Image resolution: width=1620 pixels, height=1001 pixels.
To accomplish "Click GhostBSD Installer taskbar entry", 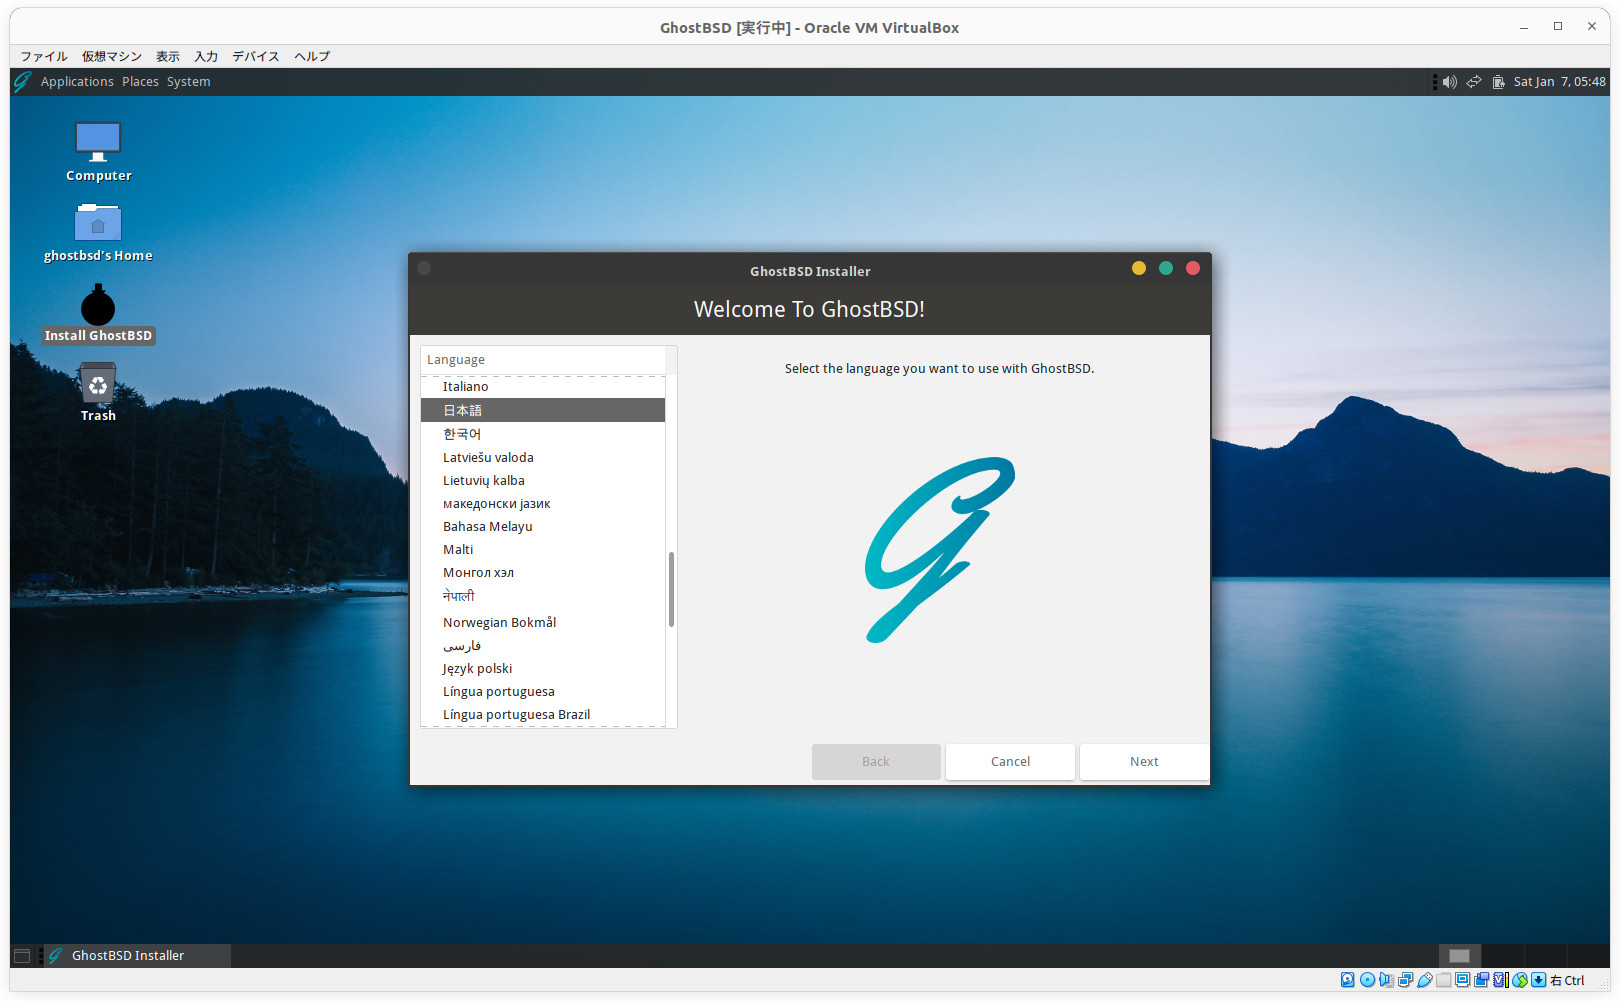I will (128, 956).
